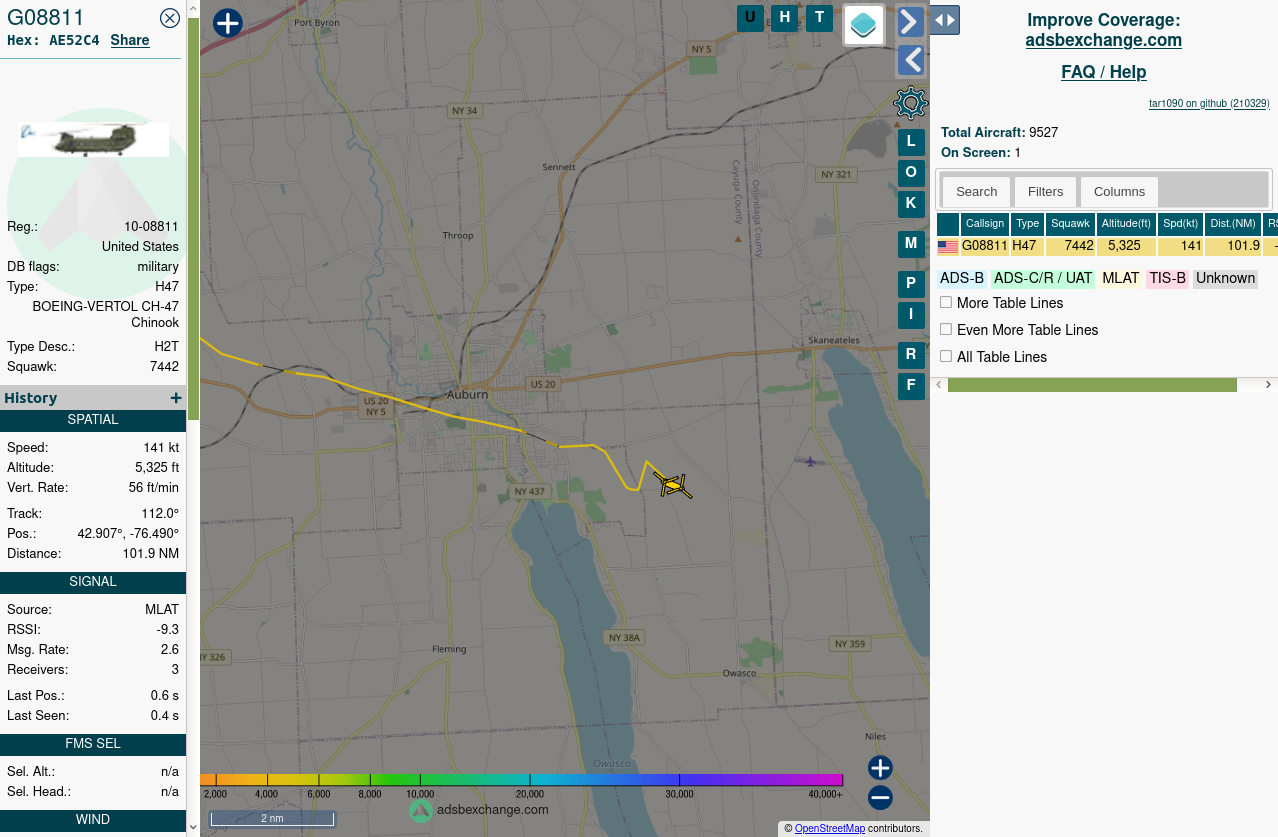Sort the table by Squawk column
The width and height of the screenshot is (1278, 837).
click(1070, 224)
